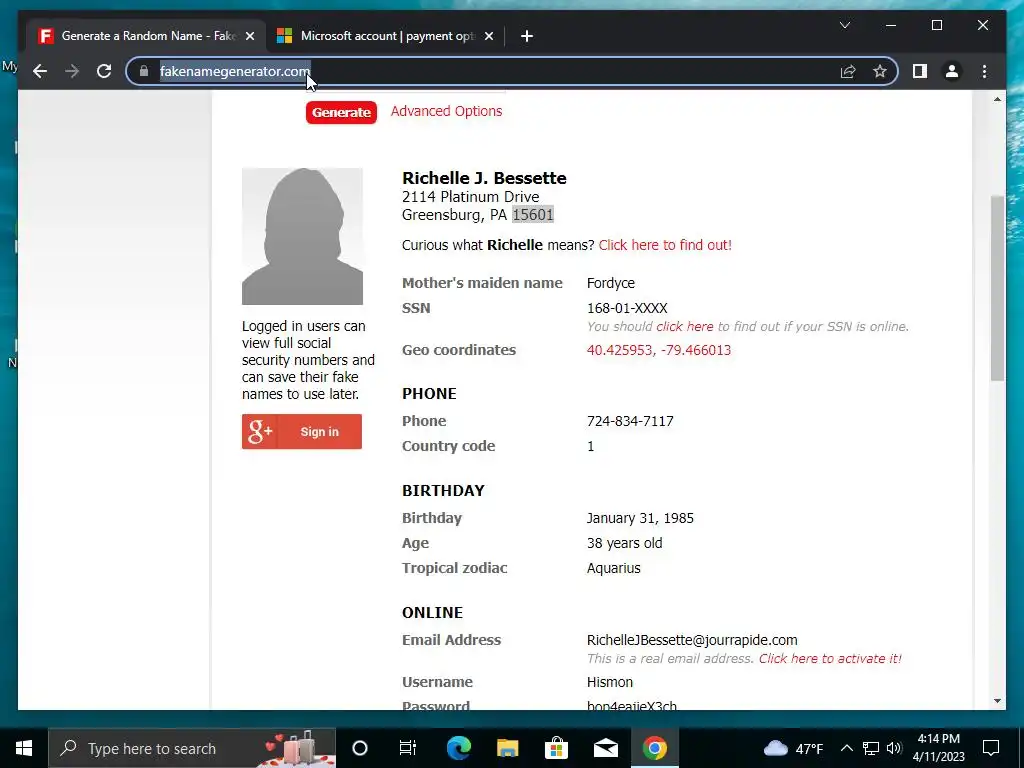The height and width of the screenshot is (768, 1024).
Task: Close the Microsoft account payment tab
Action: [488, 36]
